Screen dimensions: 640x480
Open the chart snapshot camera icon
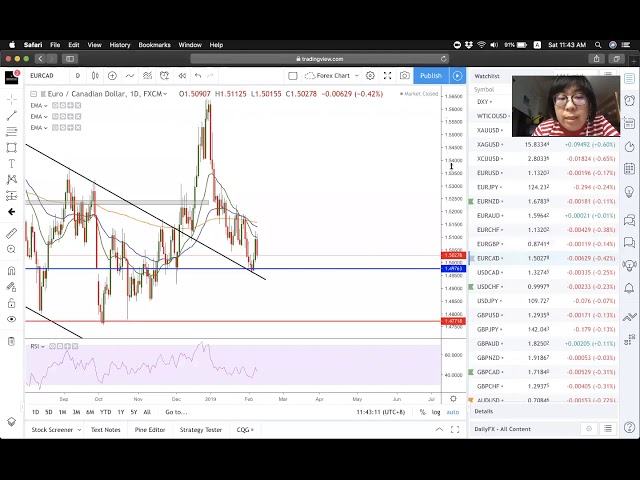(404, 76)
